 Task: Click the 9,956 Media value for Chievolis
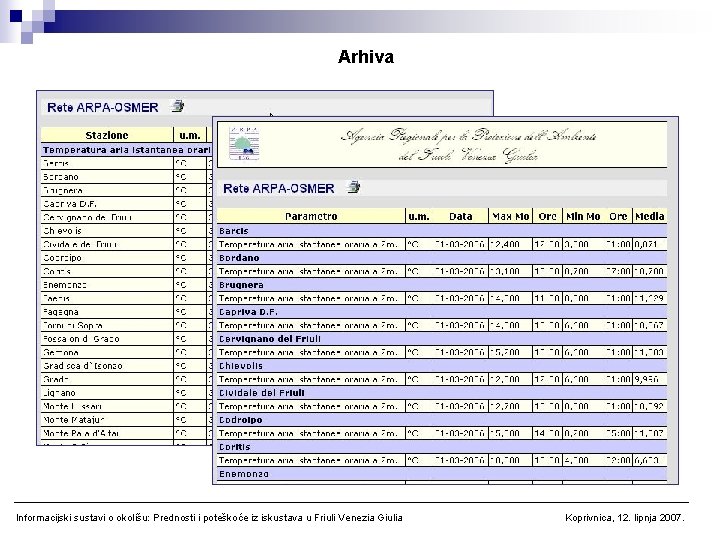tap(647, 379)
